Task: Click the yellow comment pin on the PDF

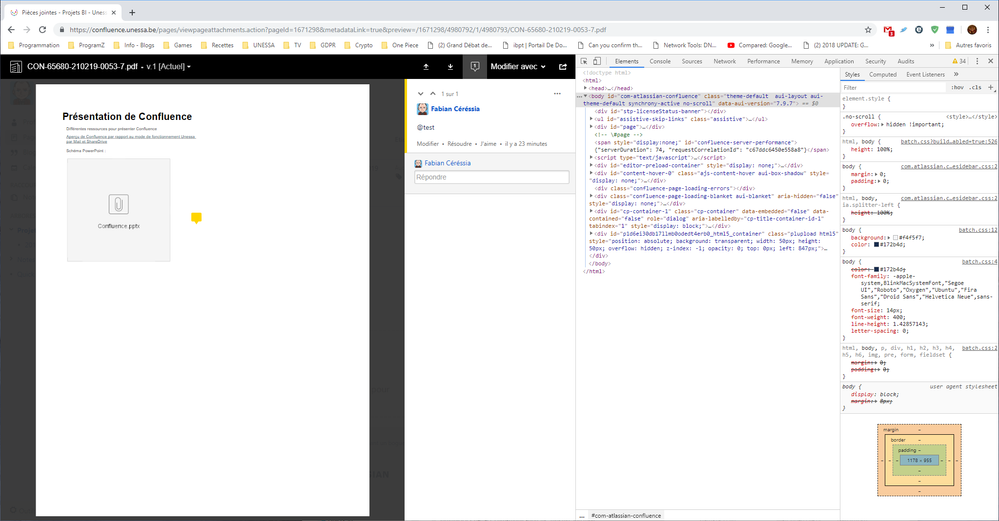Action: (196, 218)
